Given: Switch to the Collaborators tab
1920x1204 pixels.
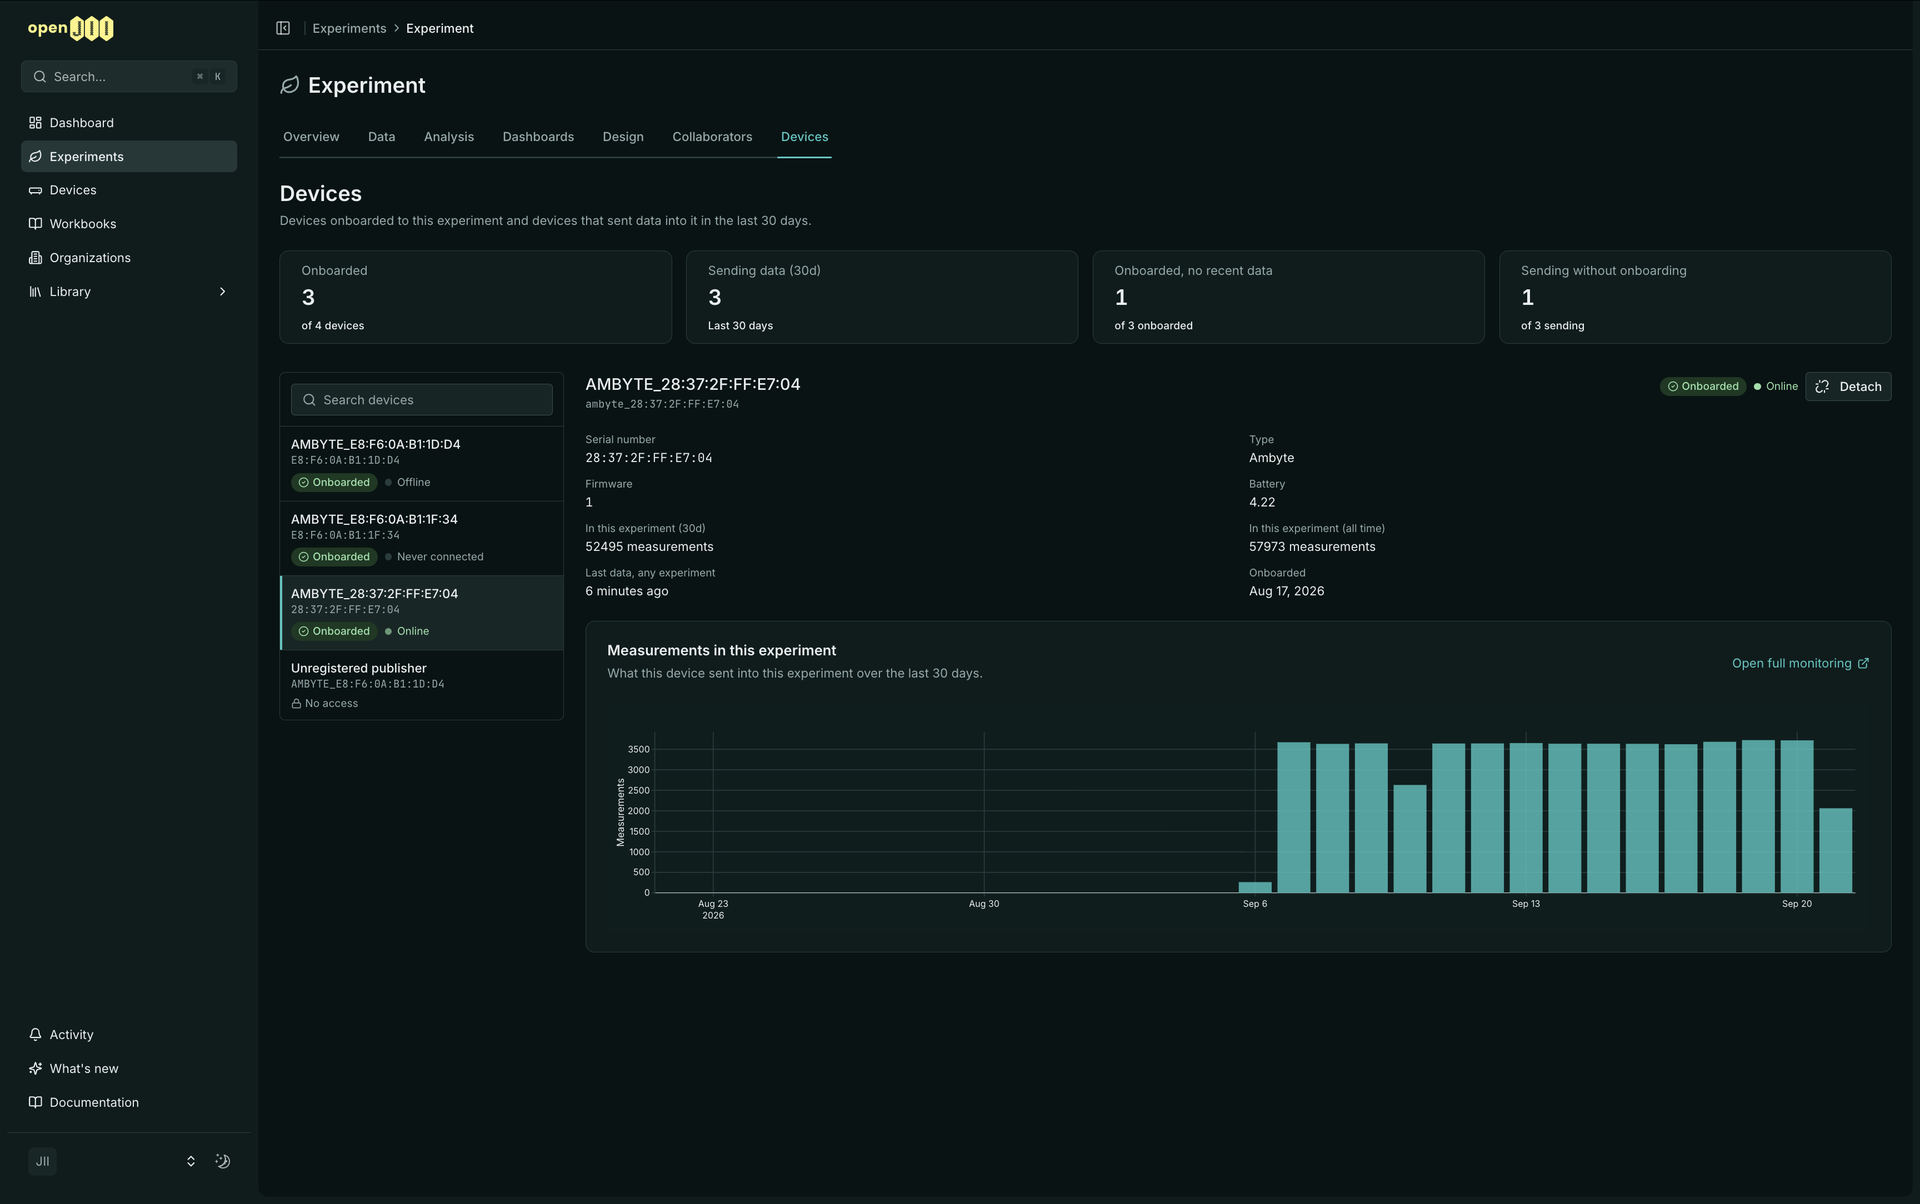Looking at the screenshot, I should coord(712,137).
